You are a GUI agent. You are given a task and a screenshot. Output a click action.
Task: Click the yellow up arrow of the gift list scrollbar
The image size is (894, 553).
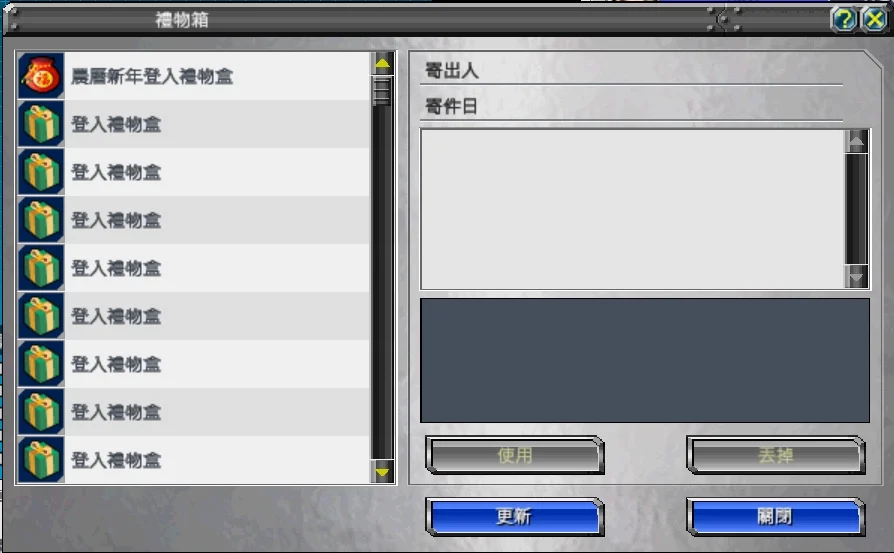[x=383, y=63]
